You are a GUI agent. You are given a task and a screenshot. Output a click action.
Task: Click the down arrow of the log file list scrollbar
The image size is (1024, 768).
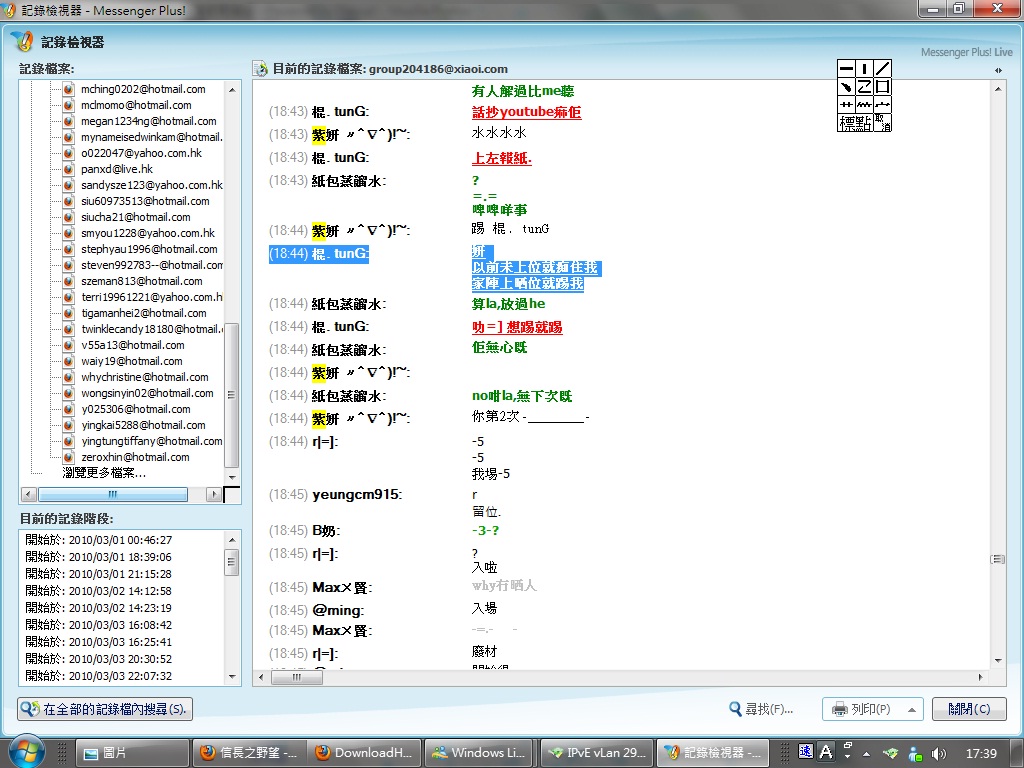(x=232, y=478)
